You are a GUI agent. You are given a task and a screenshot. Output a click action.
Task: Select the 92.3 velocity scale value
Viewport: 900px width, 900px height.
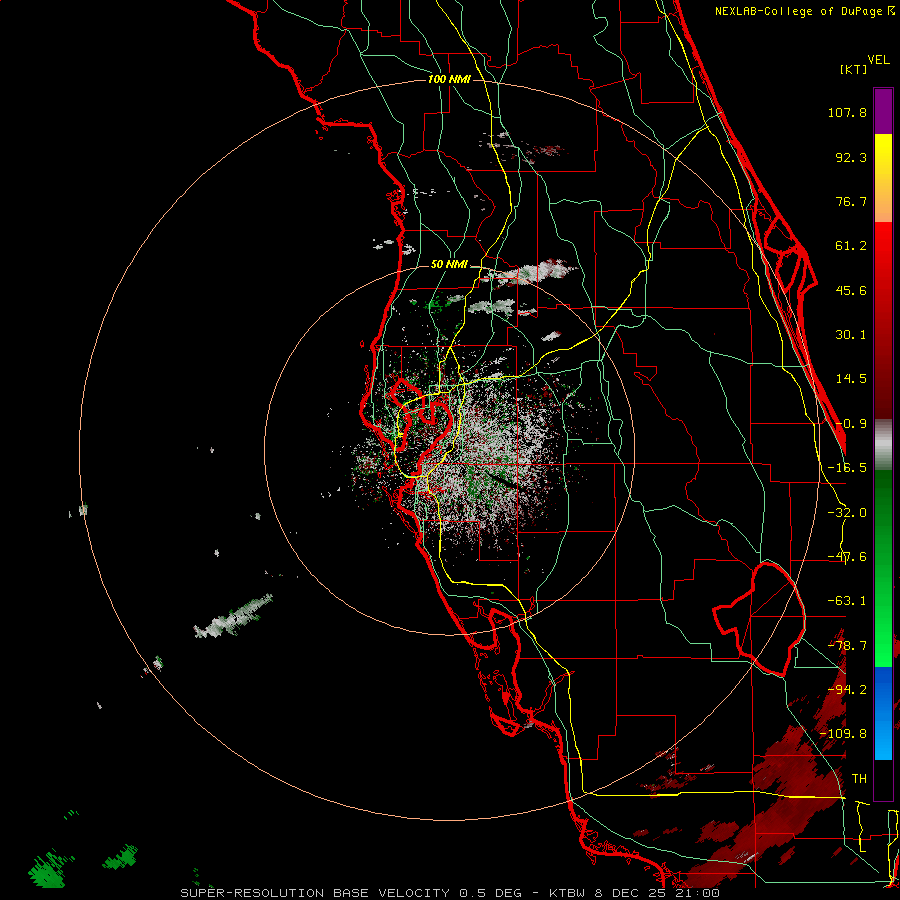[x=851, y=157]
